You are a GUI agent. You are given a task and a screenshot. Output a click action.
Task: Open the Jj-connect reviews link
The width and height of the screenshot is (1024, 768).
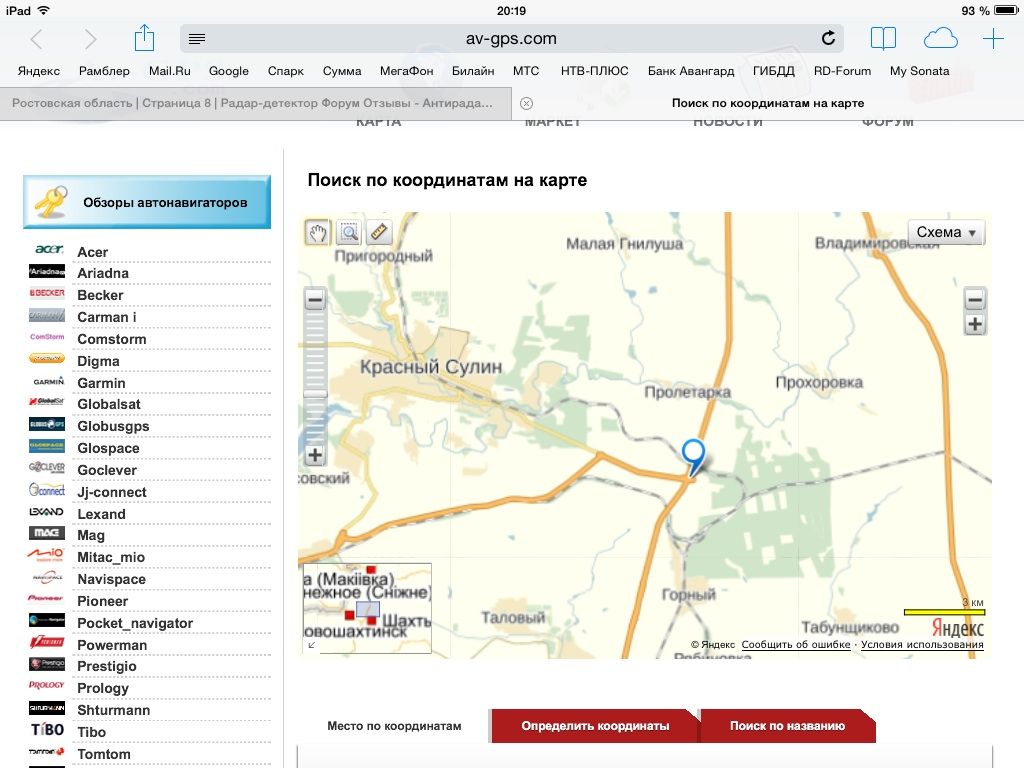click(112, 492)
